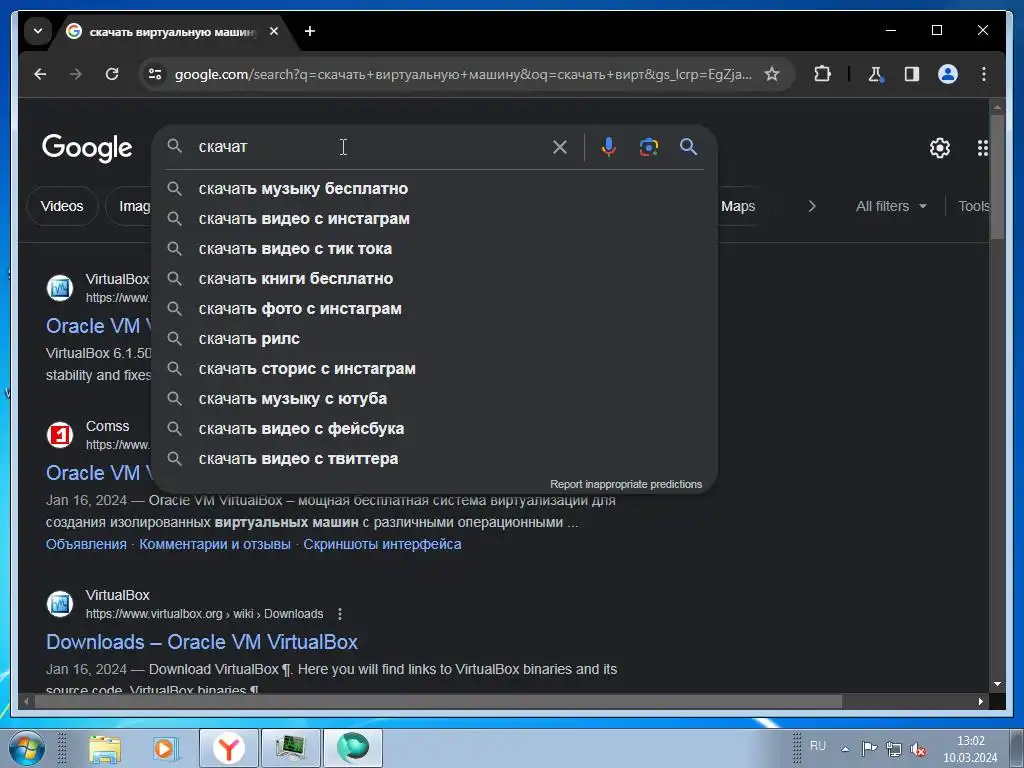Bookmark this page with the star

point(772,74)
